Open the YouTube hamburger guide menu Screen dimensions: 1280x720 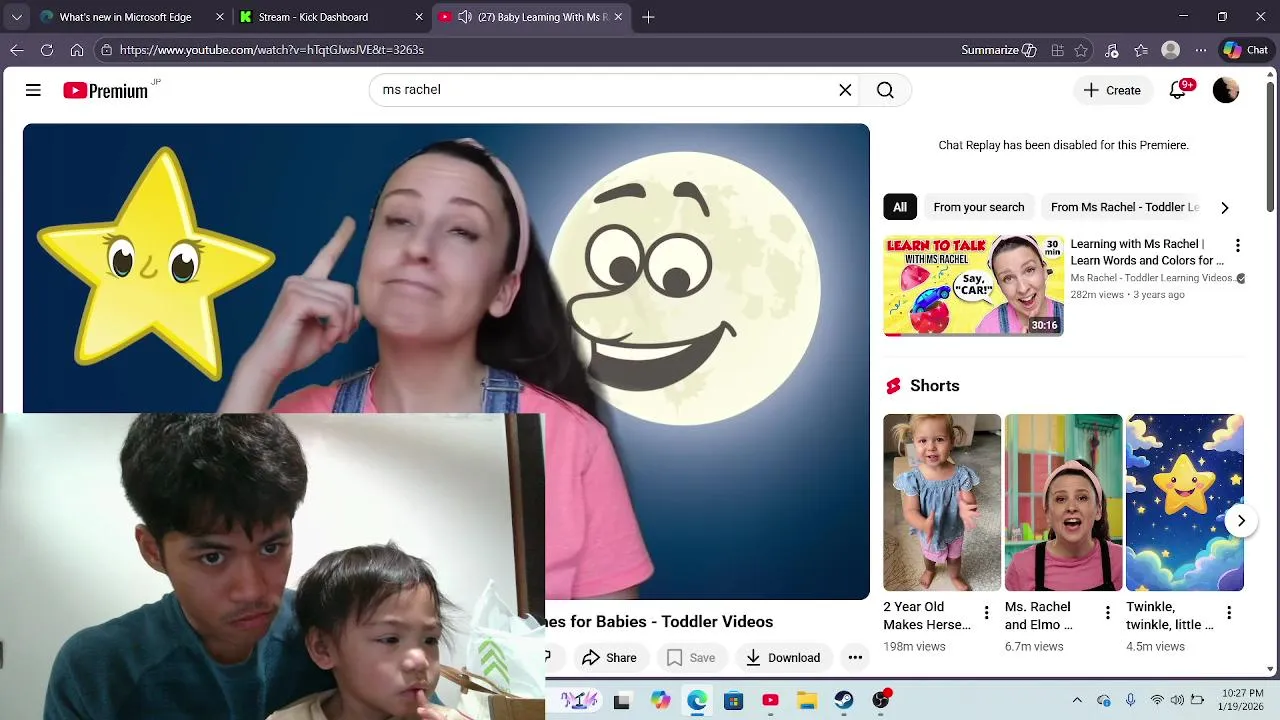click(x=33, y=90)
